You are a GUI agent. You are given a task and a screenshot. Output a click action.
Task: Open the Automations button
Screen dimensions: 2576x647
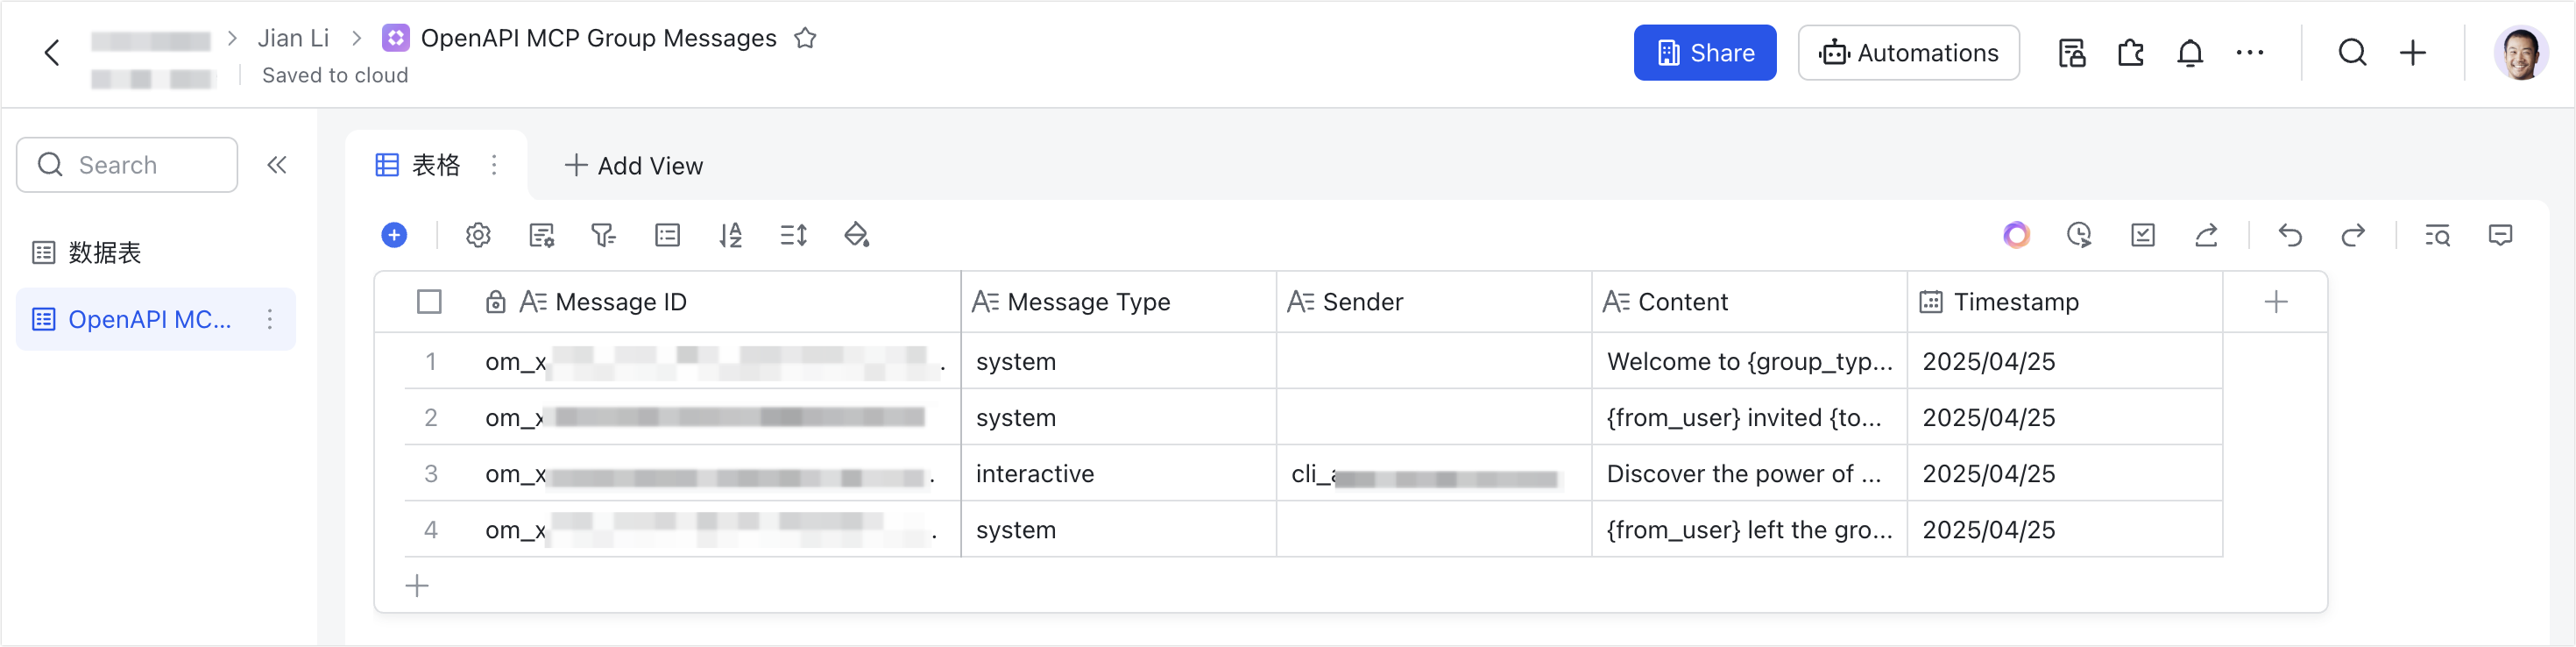[x=1908, y=53]
